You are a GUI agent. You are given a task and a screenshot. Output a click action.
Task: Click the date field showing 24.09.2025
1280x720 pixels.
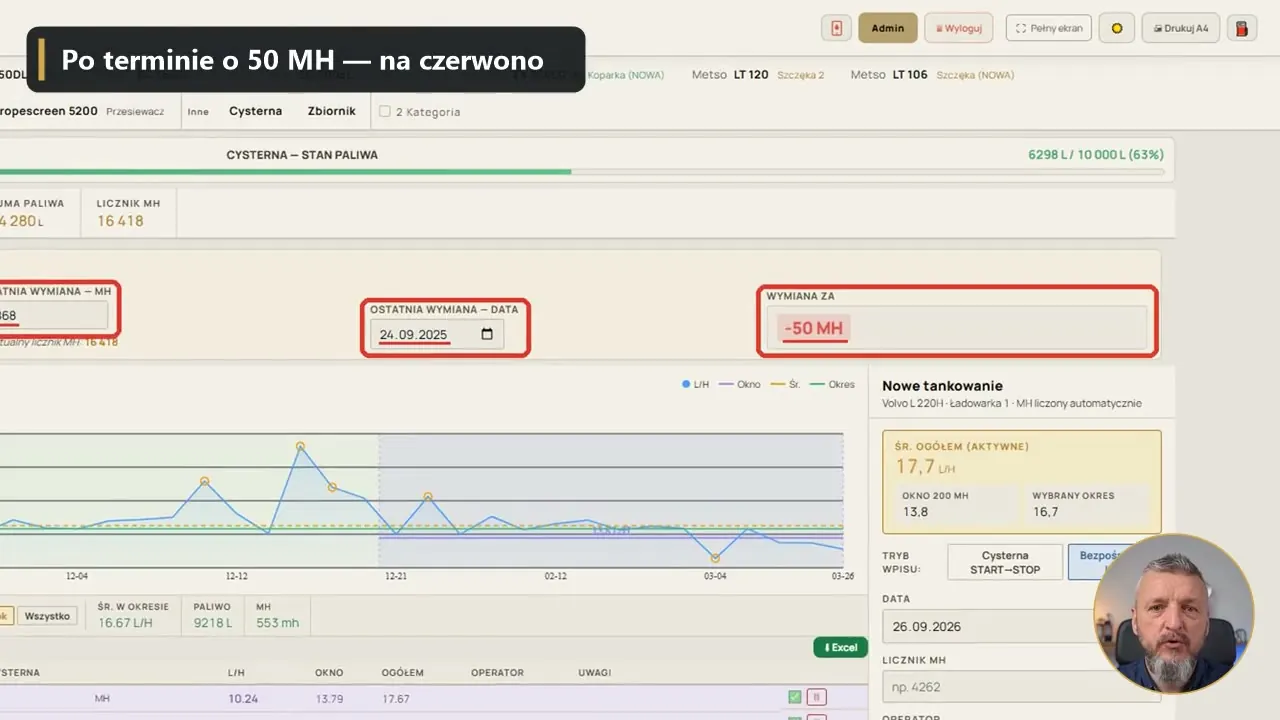436,334
